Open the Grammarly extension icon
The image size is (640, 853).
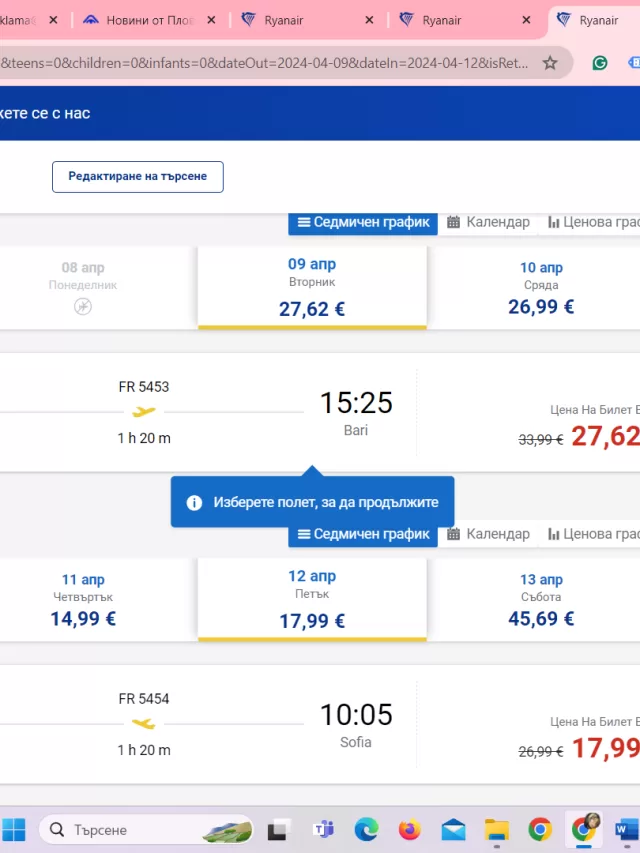pos(600,63)
